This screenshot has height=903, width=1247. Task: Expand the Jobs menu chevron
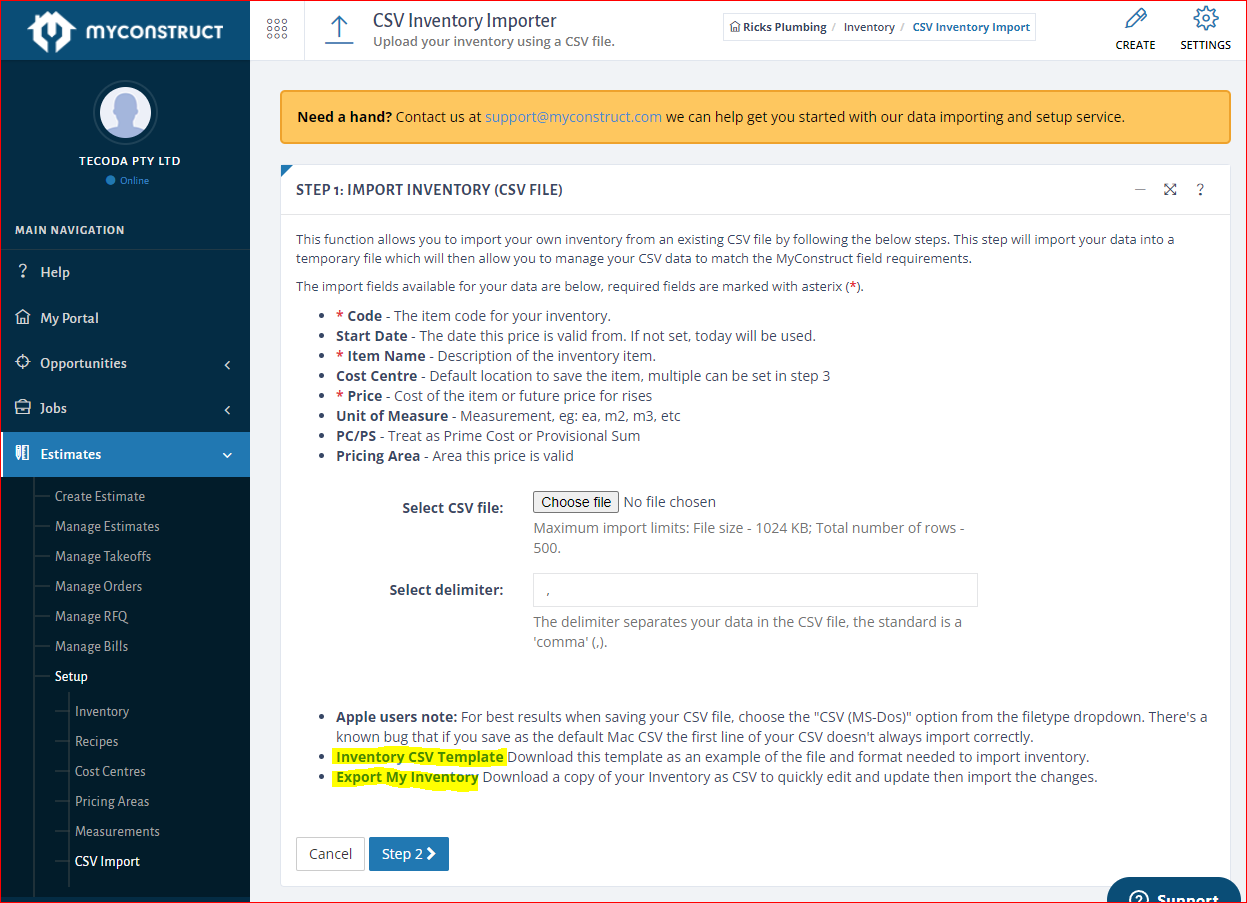pyautogui.click(x=227, y=410)
